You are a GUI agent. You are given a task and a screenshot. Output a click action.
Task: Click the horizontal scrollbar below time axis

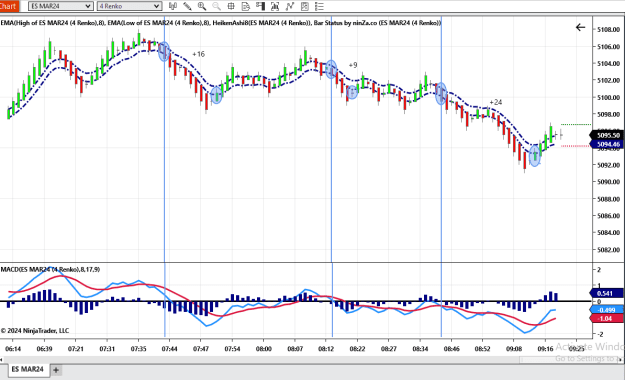(x=312, y=359)
